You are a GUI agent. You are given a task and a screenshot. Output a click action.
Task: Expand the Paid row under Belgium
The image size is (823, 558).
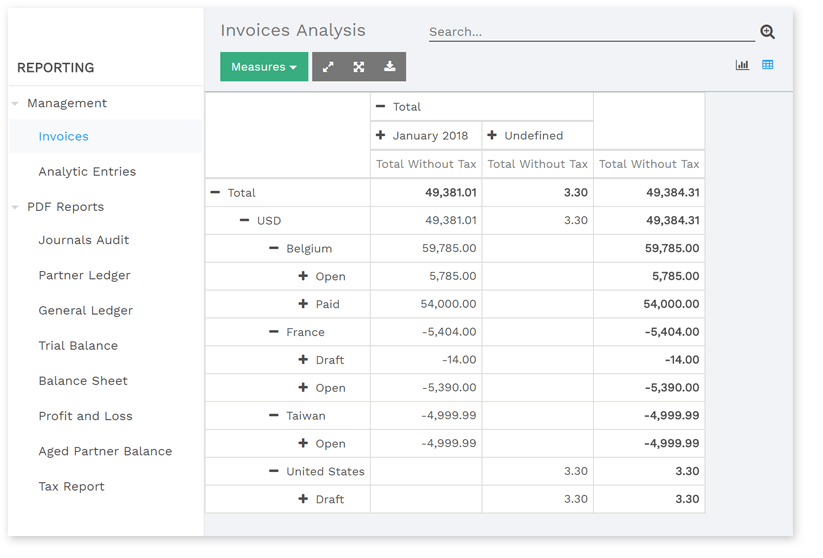coord(303,304)
